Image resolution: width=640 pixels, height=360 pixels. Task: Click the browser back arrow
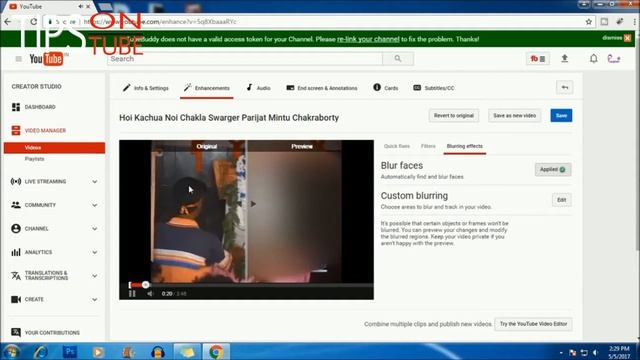click(x=8, y=22)
